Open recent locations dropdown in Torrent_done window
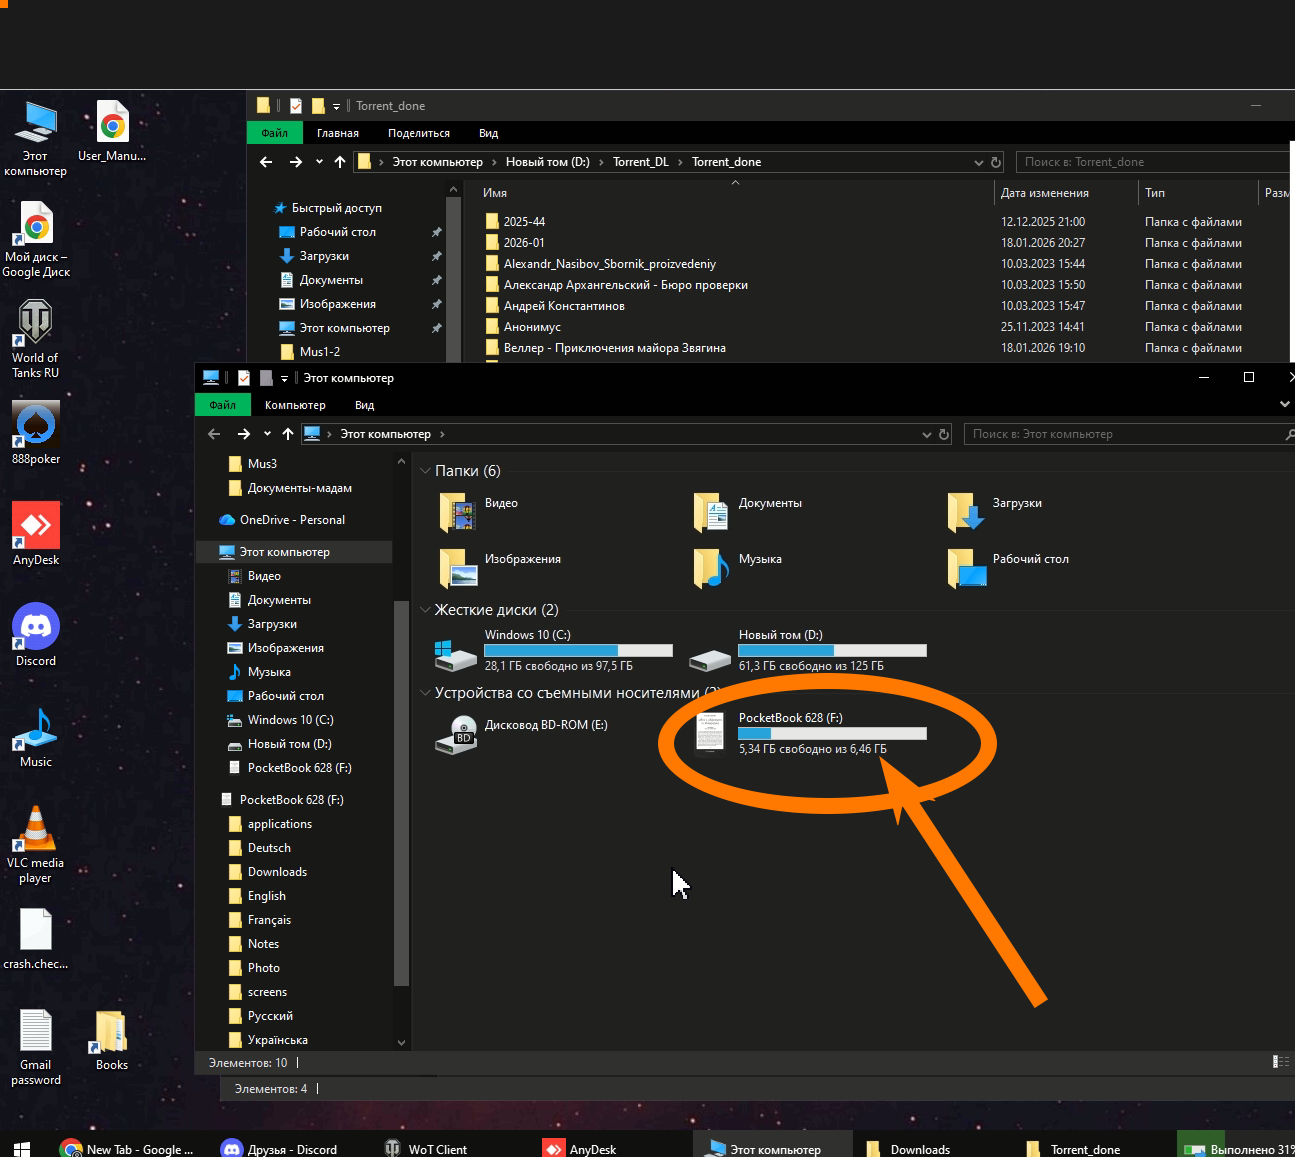This screenshot has height=1157, width=1295. click(319, 162)
